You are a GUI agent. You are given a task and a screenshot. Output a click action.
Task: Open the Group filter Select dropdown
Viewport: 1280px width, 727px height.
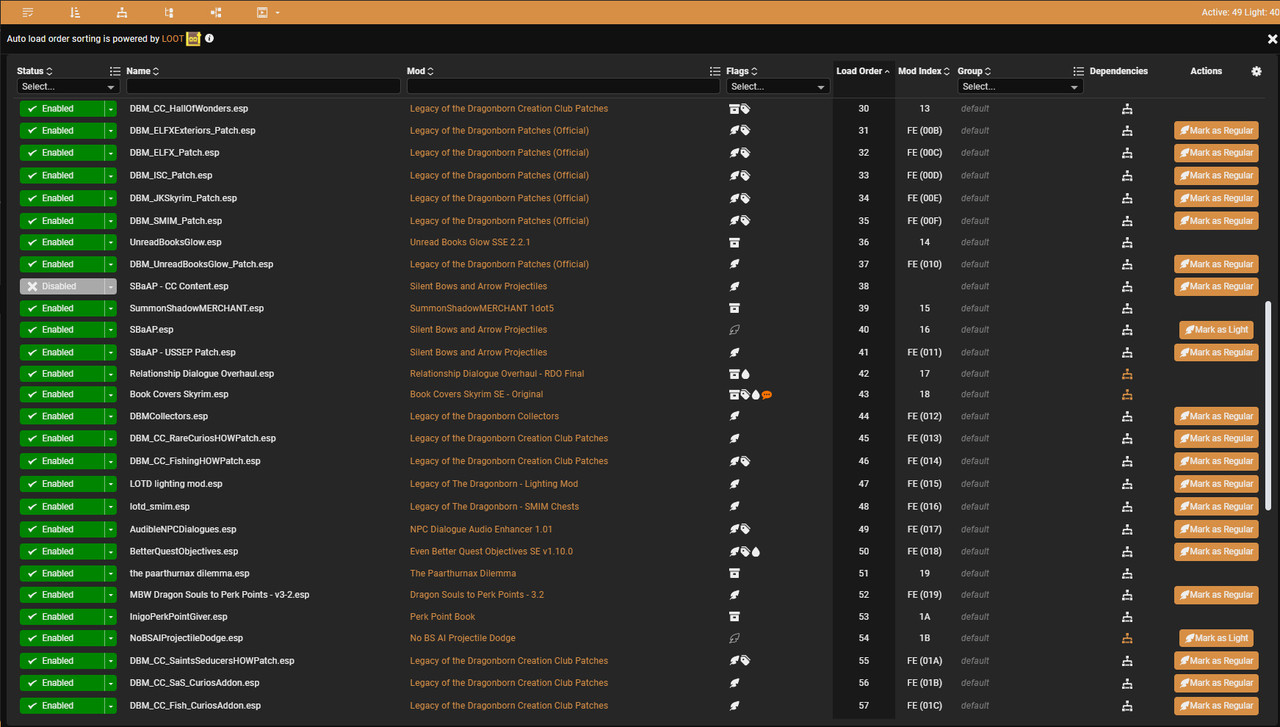(x=1020, y=87)
